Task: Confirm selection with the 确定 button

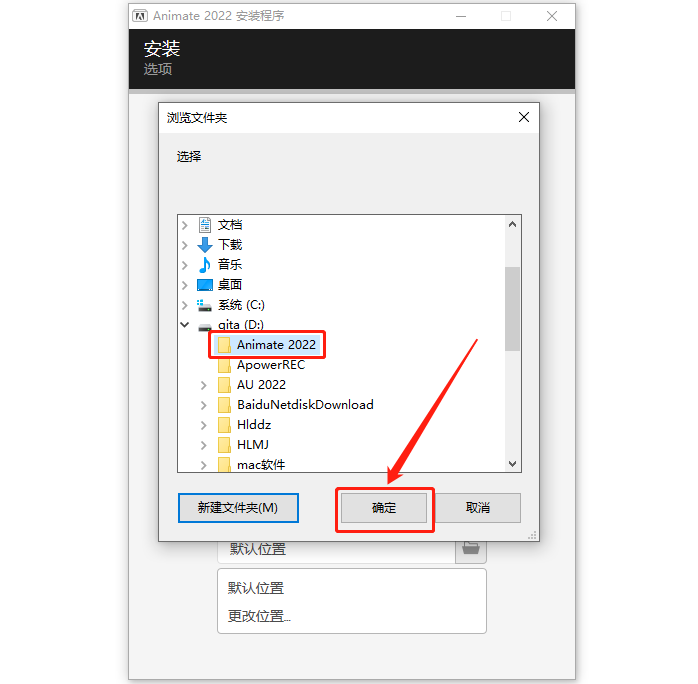Action: pyautogui.click(x=384, y=508)
